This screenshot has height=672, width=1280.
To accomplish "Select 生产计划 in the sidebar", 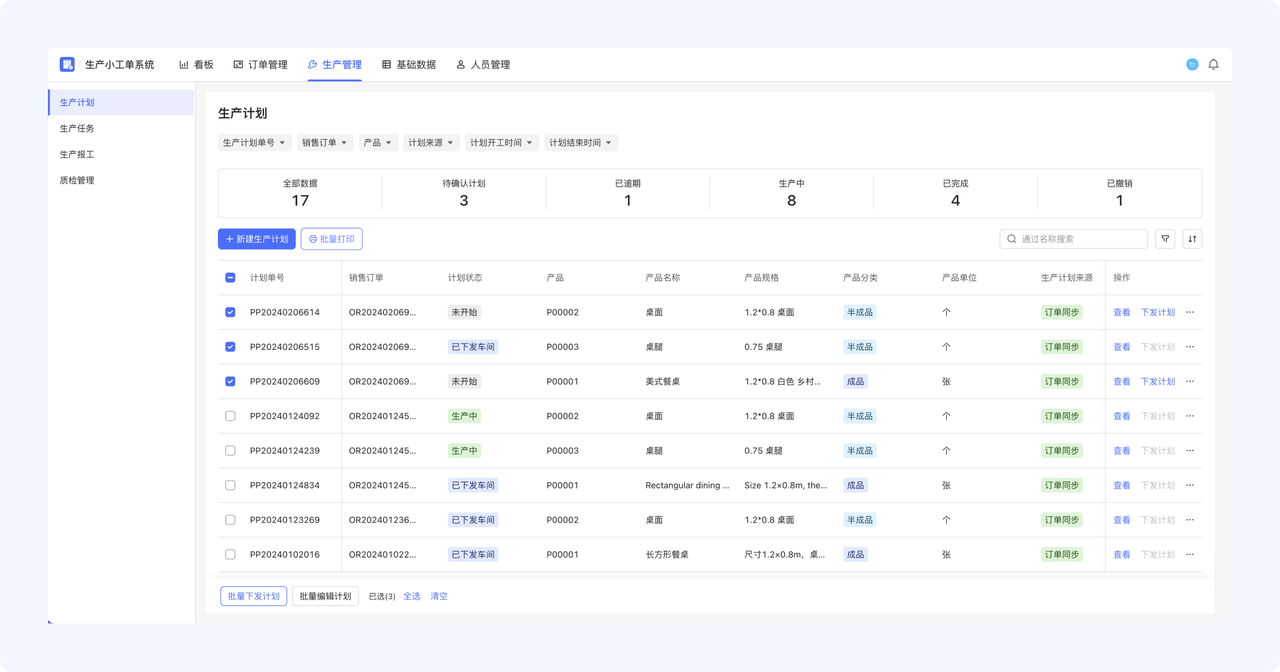I will [121, 102].
